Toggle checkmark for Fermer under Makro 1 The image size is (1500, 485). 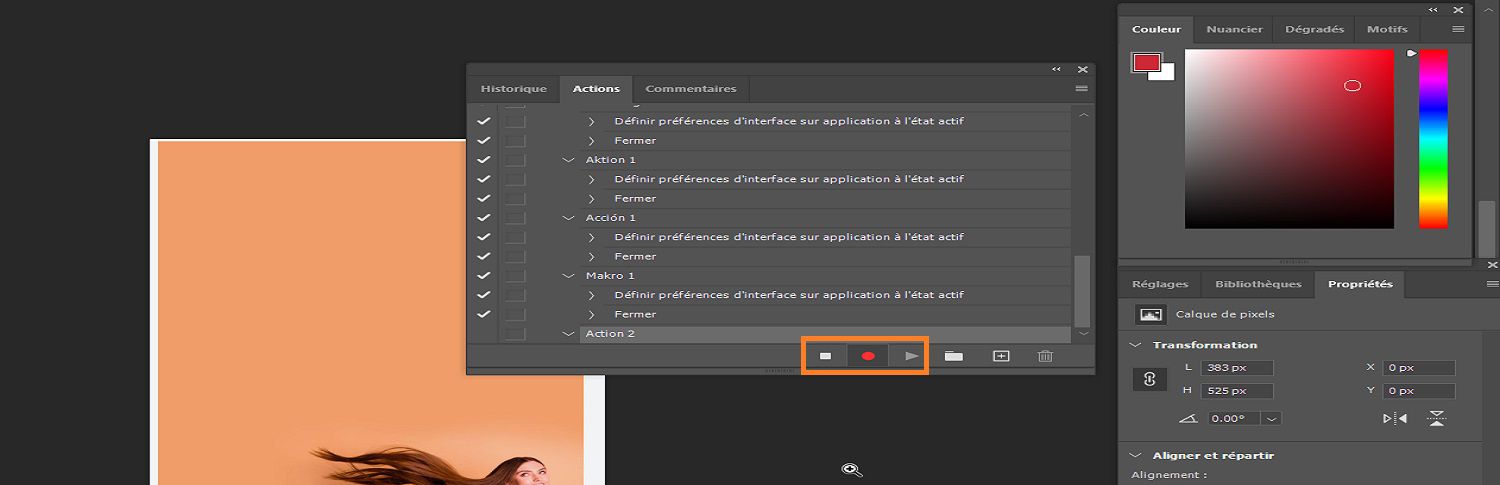click(x=484, y=314)
